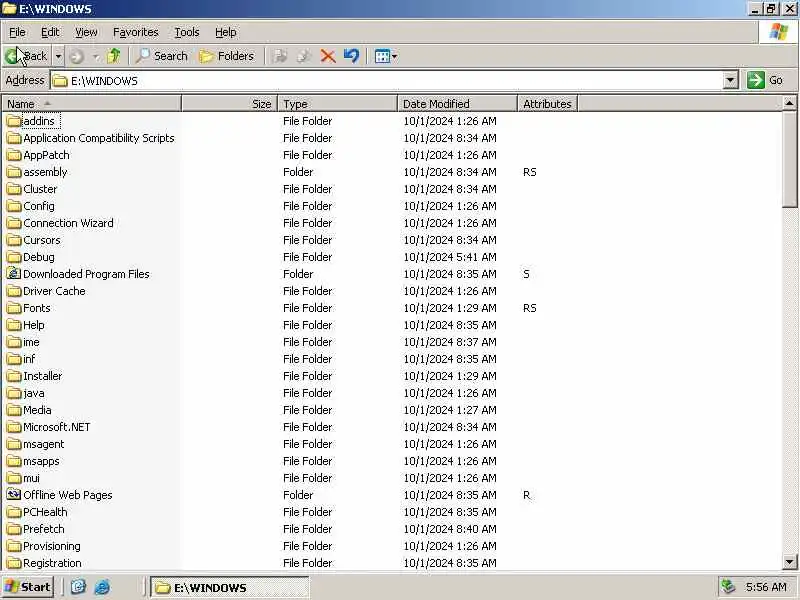Click the vertical scrollbar thumb
This screenshot has width=800, height=600.
pos(789,159)
